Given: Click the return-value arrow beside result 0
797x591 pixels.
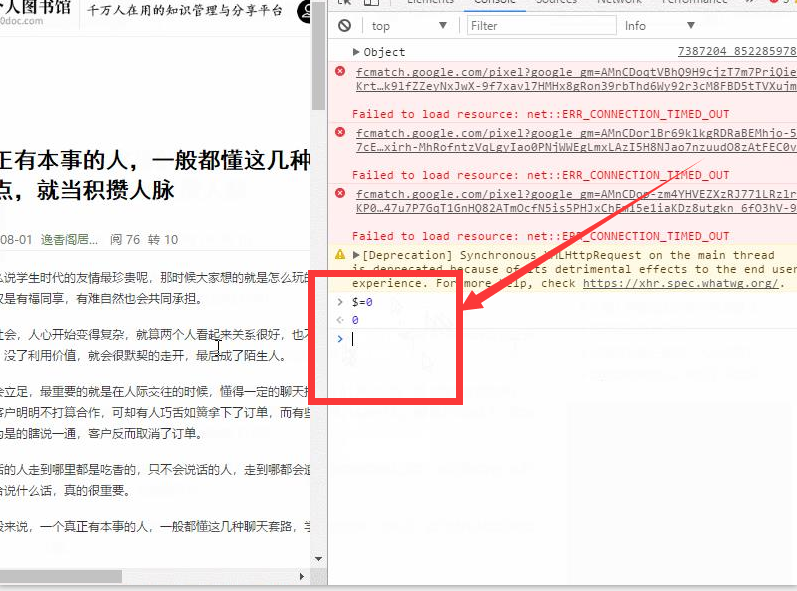Looking at the screenshot, I should 340,320.
